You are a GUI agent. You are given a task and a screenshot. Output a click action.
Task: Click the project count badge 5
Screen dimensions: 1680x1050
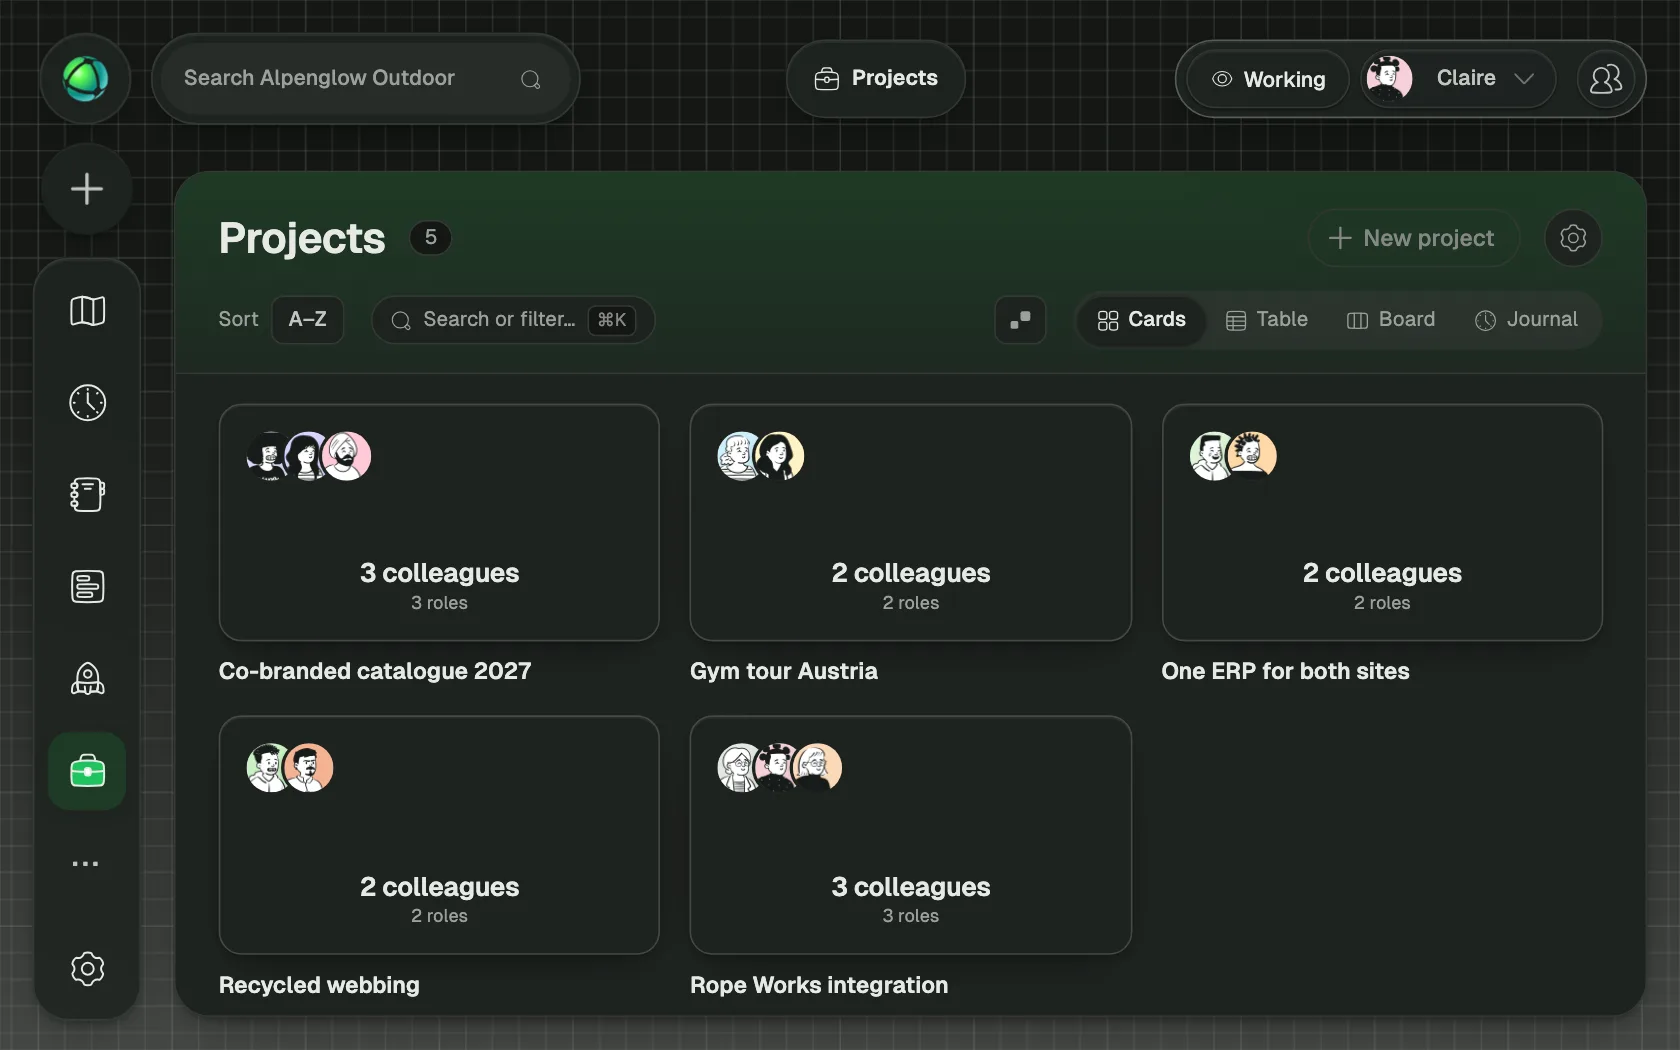[431, 238]
